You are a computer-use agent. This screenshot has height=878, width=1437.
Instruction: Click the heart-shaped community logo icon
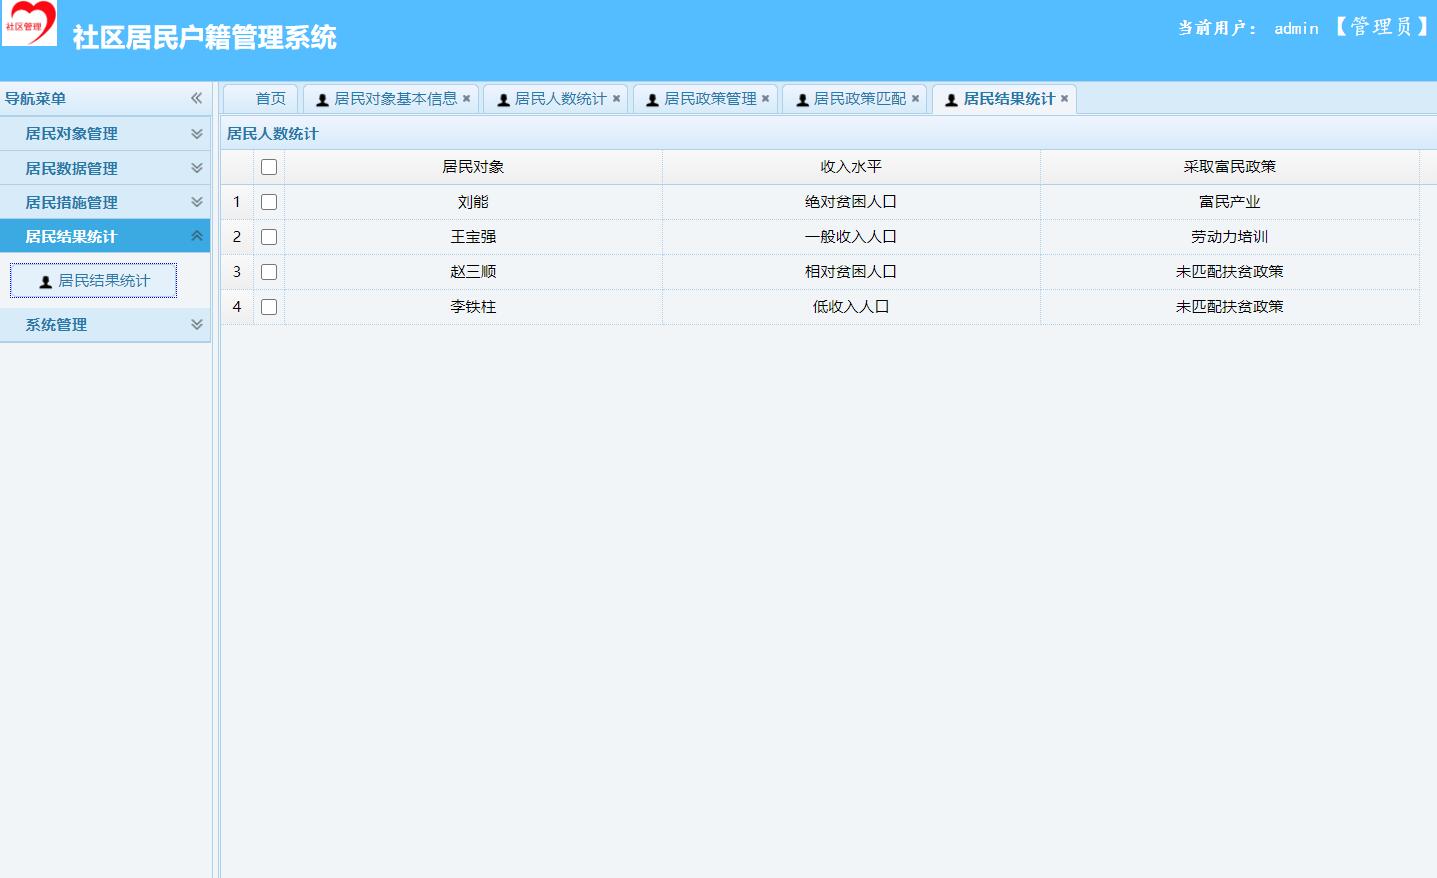click(x=29, y=24)
